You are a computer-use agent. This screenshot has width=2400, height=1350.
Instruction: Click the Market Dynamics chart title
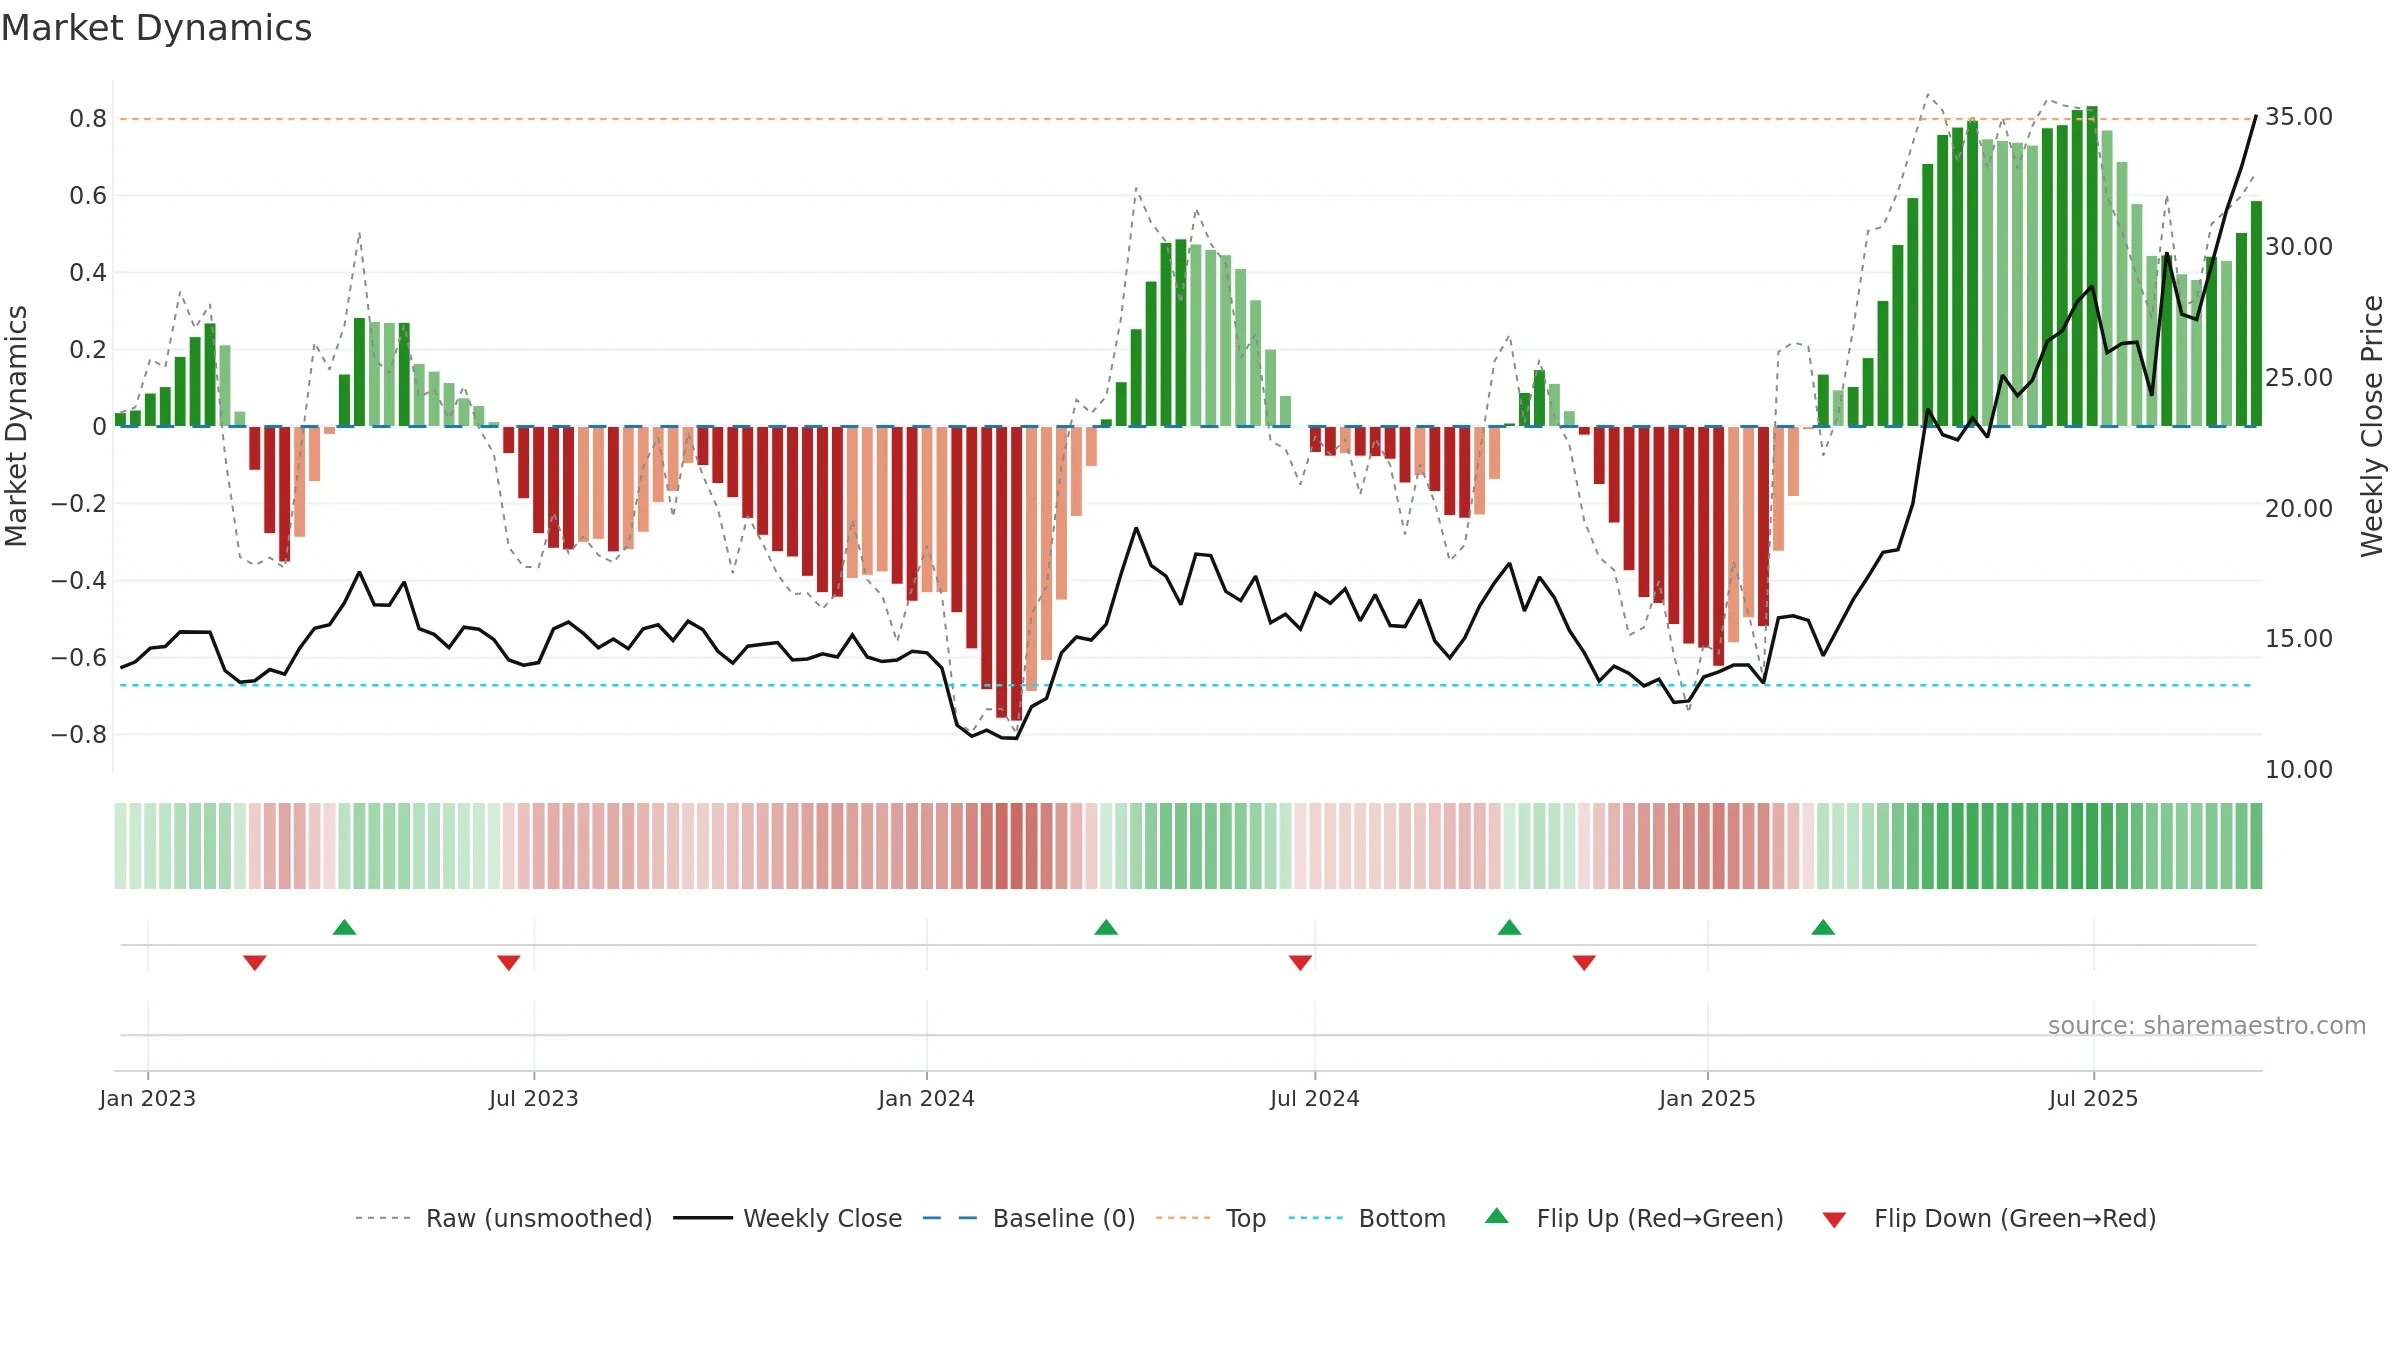(x=156, y=28)
